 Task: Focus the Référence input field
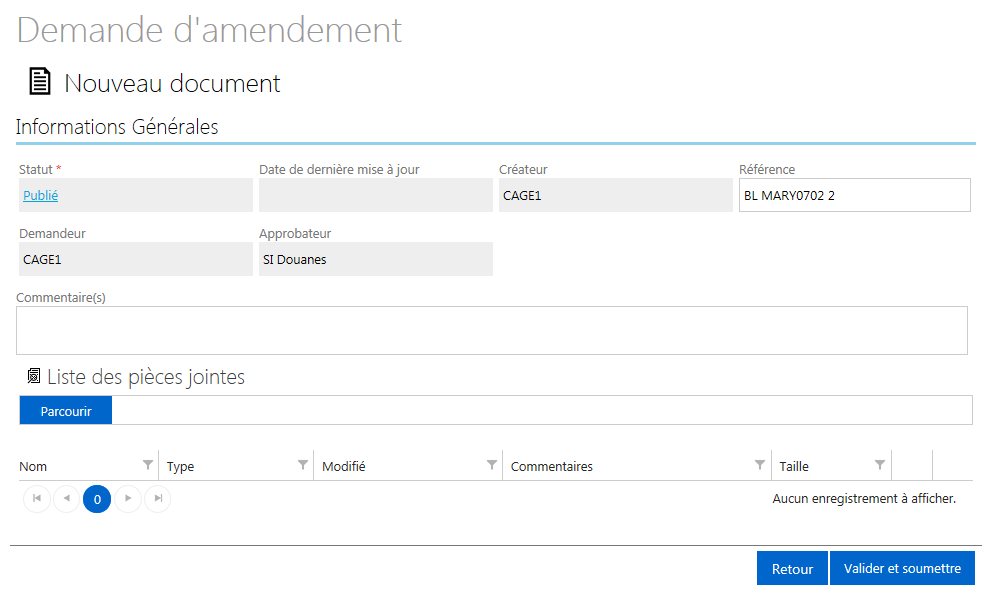pyautogui.click(x=855, y=195)
